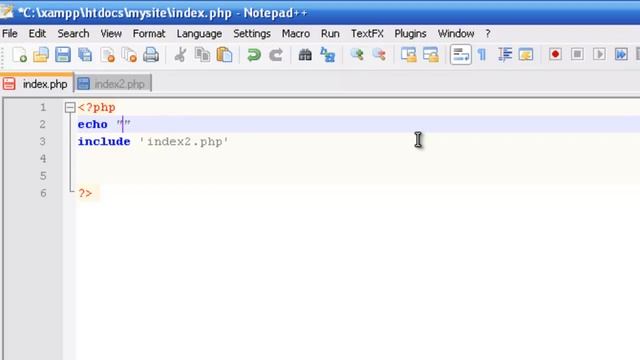
Task: Toggle synchronized vertical scrolling
Action: click(408, 55)
